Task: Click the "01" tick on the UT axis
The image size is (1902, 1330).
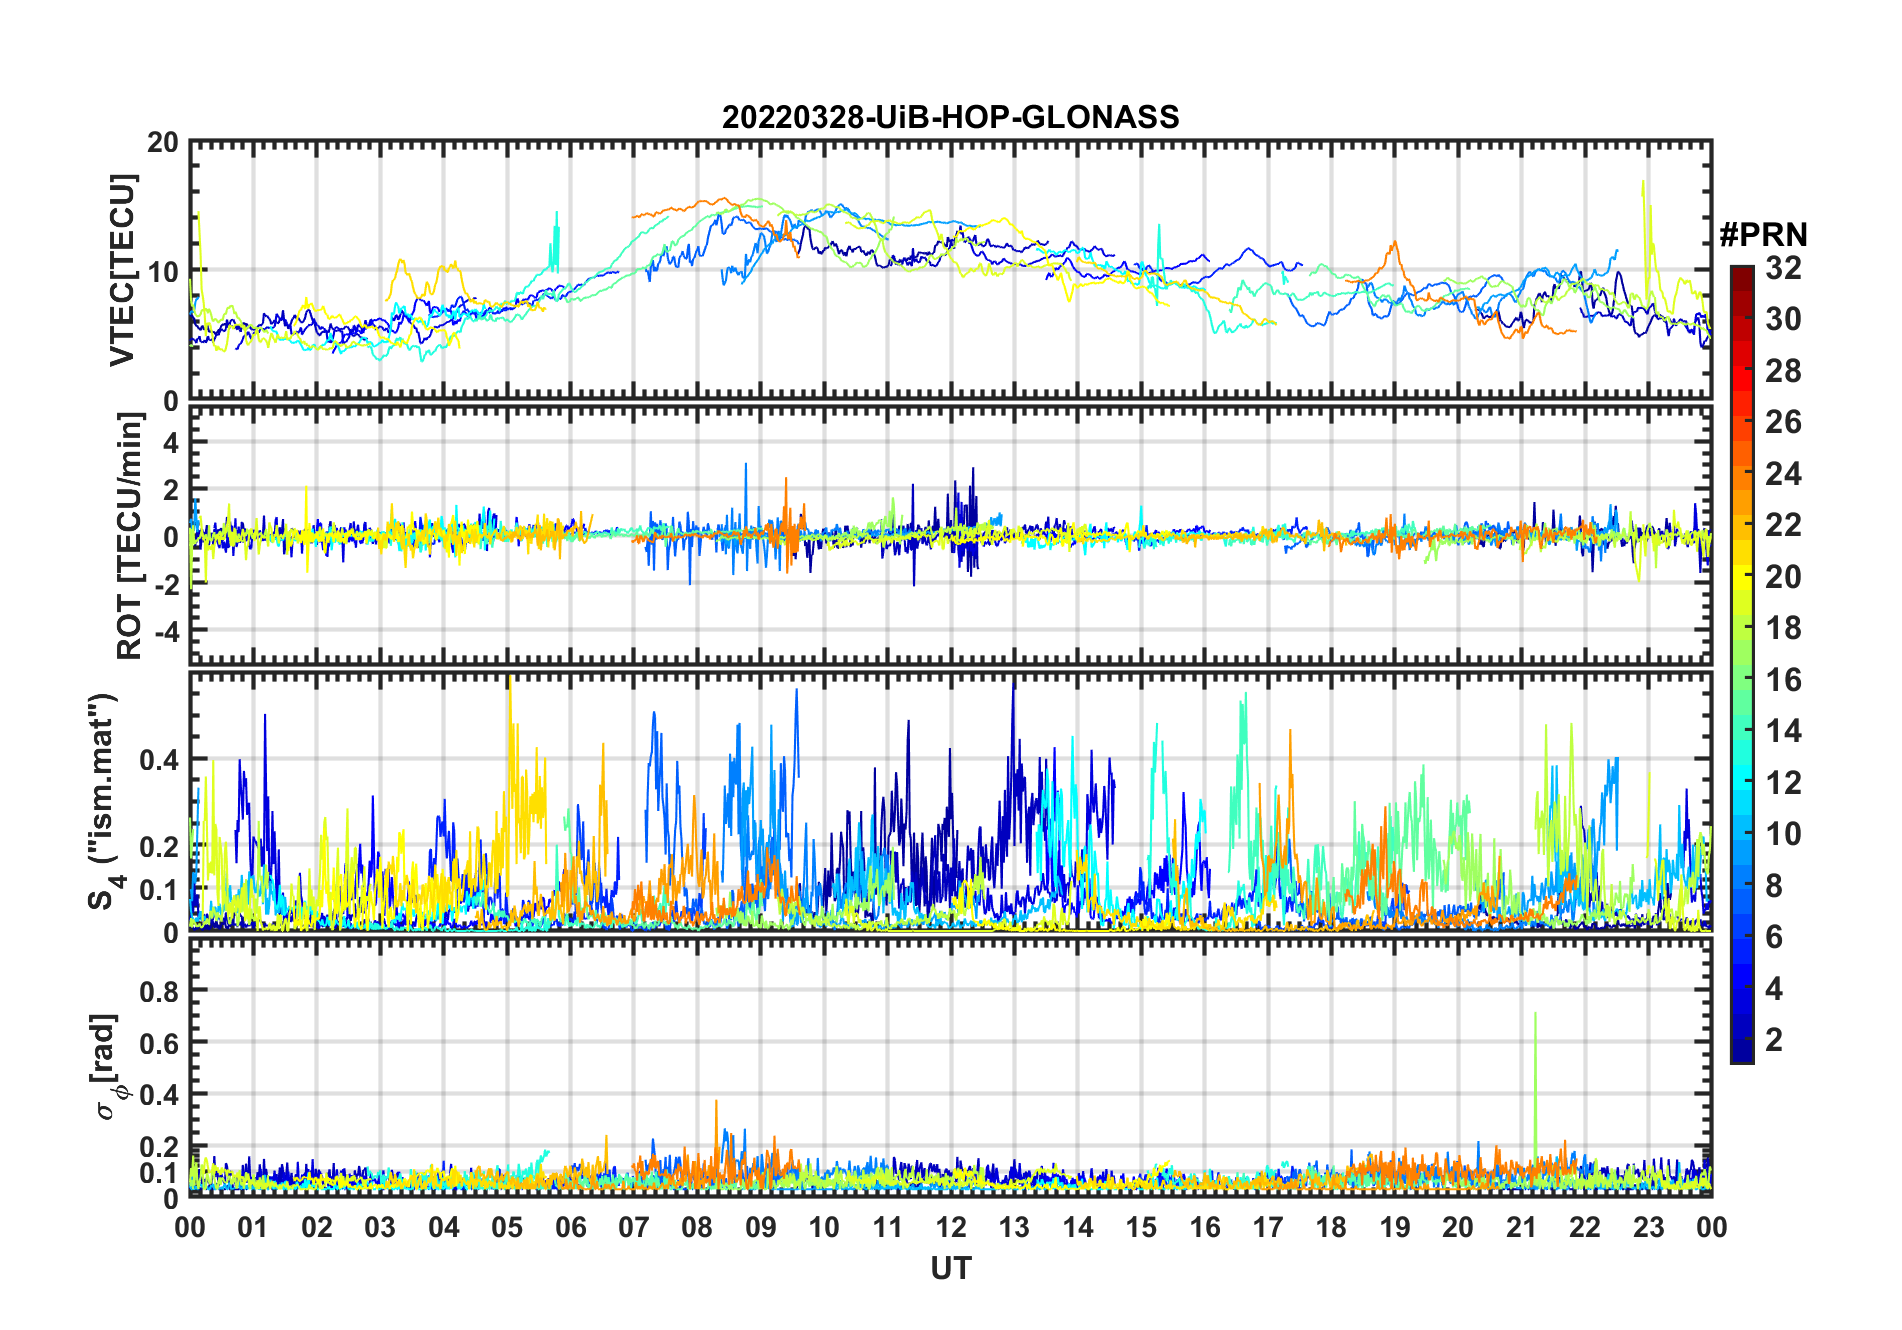Action: (253, 1227)
